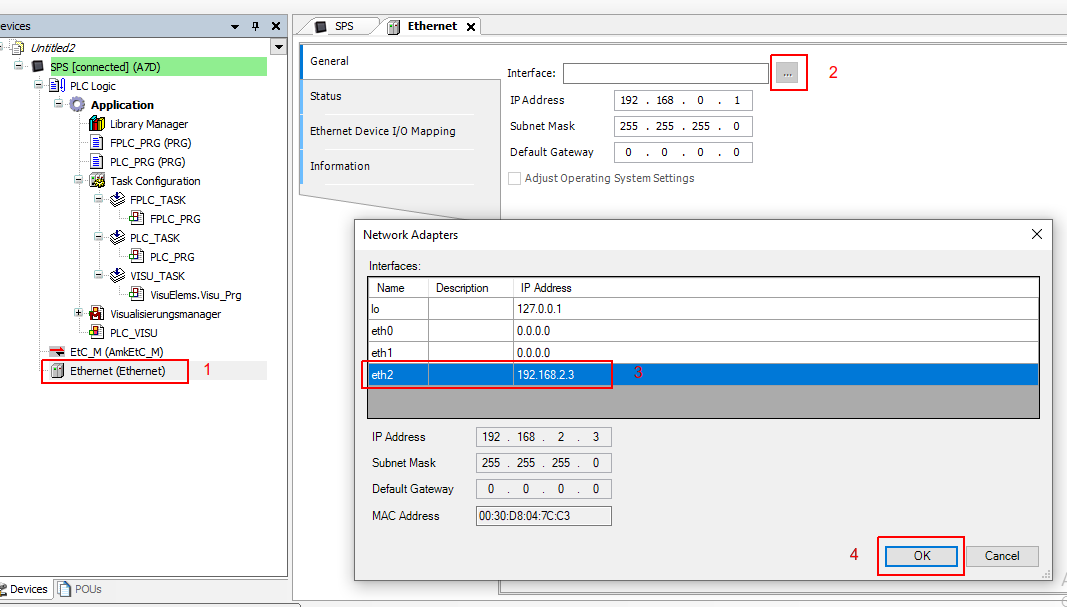This screenshot has height=607, width=1067.
Task: Click the FPLC_PRG (PRG) document icon
Action: (x=97, y=143)
